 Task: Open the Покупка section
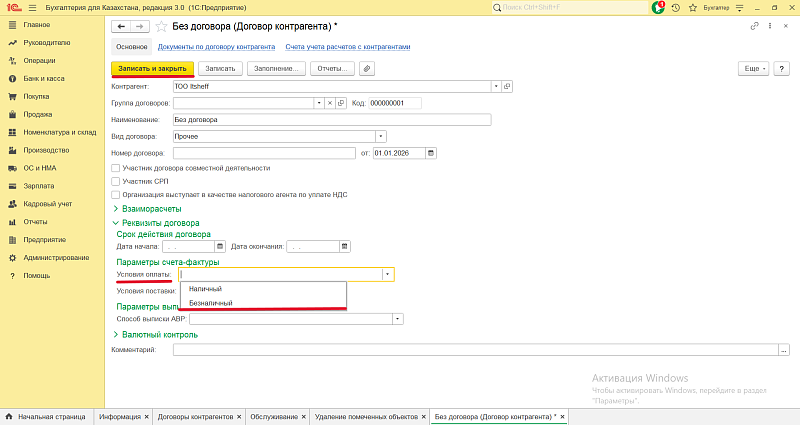pos(36,96)
